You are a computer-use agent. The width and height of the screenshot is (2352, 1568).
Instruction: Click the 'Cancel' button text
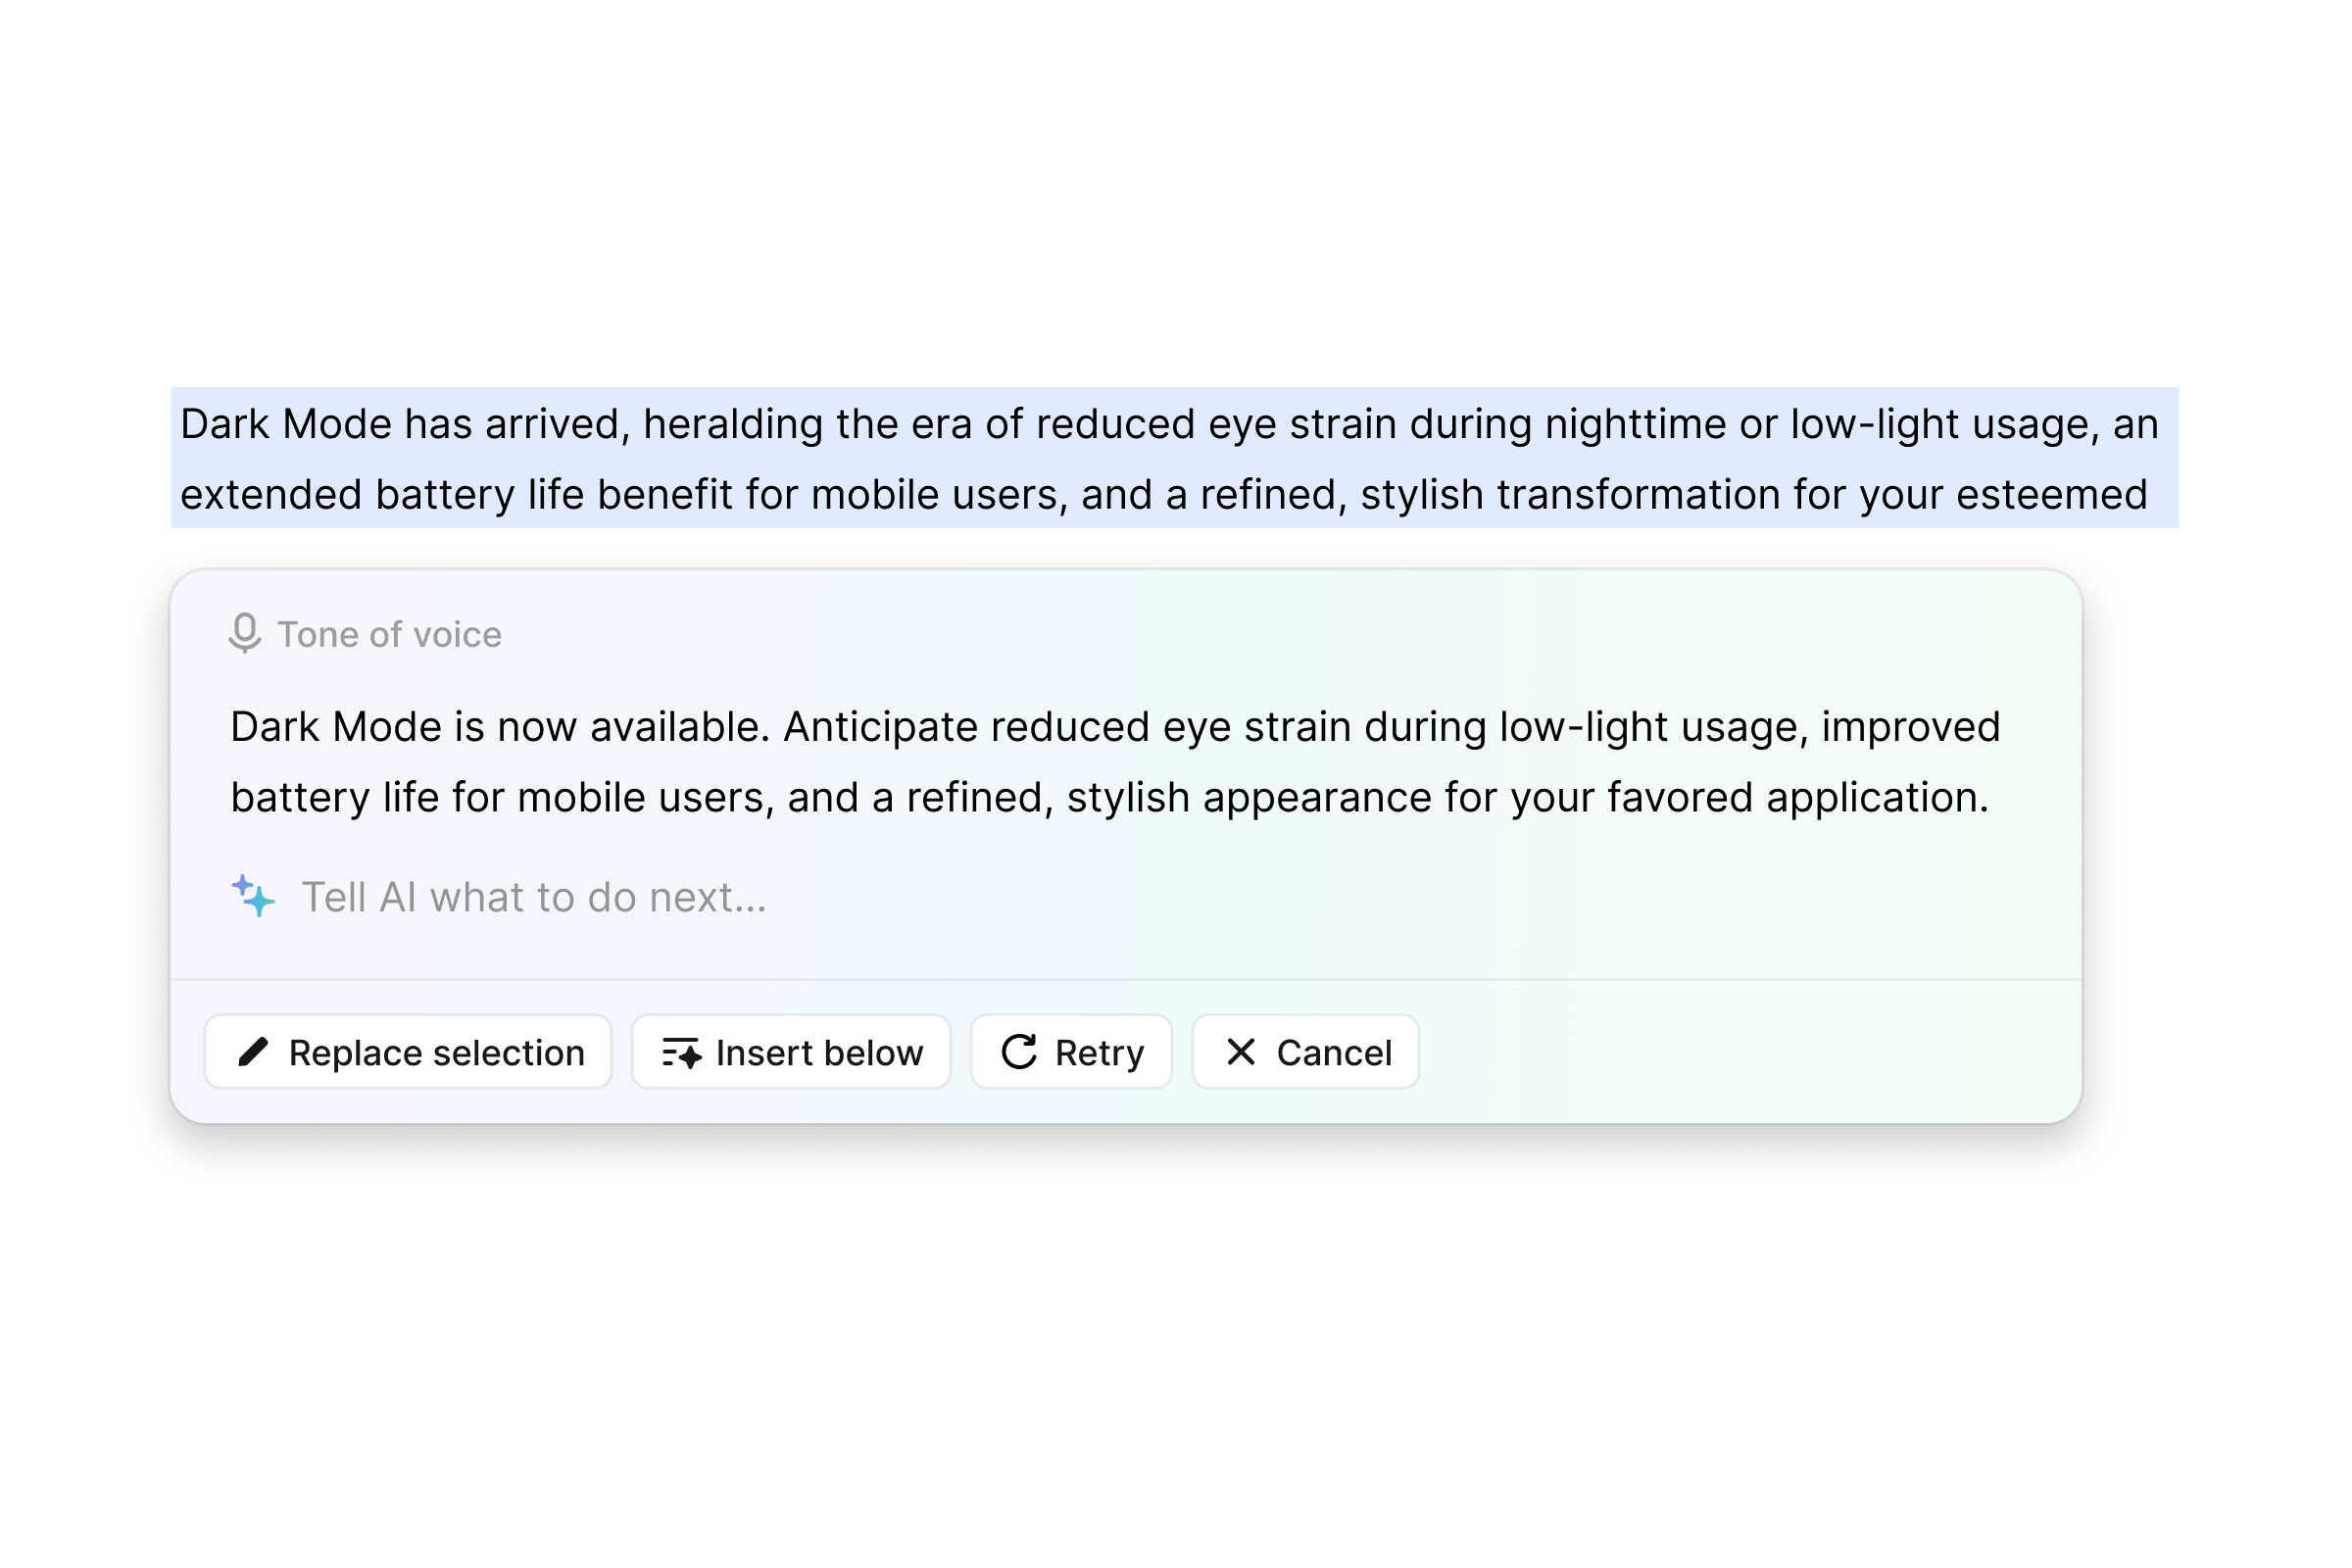click(1335, 1053)
